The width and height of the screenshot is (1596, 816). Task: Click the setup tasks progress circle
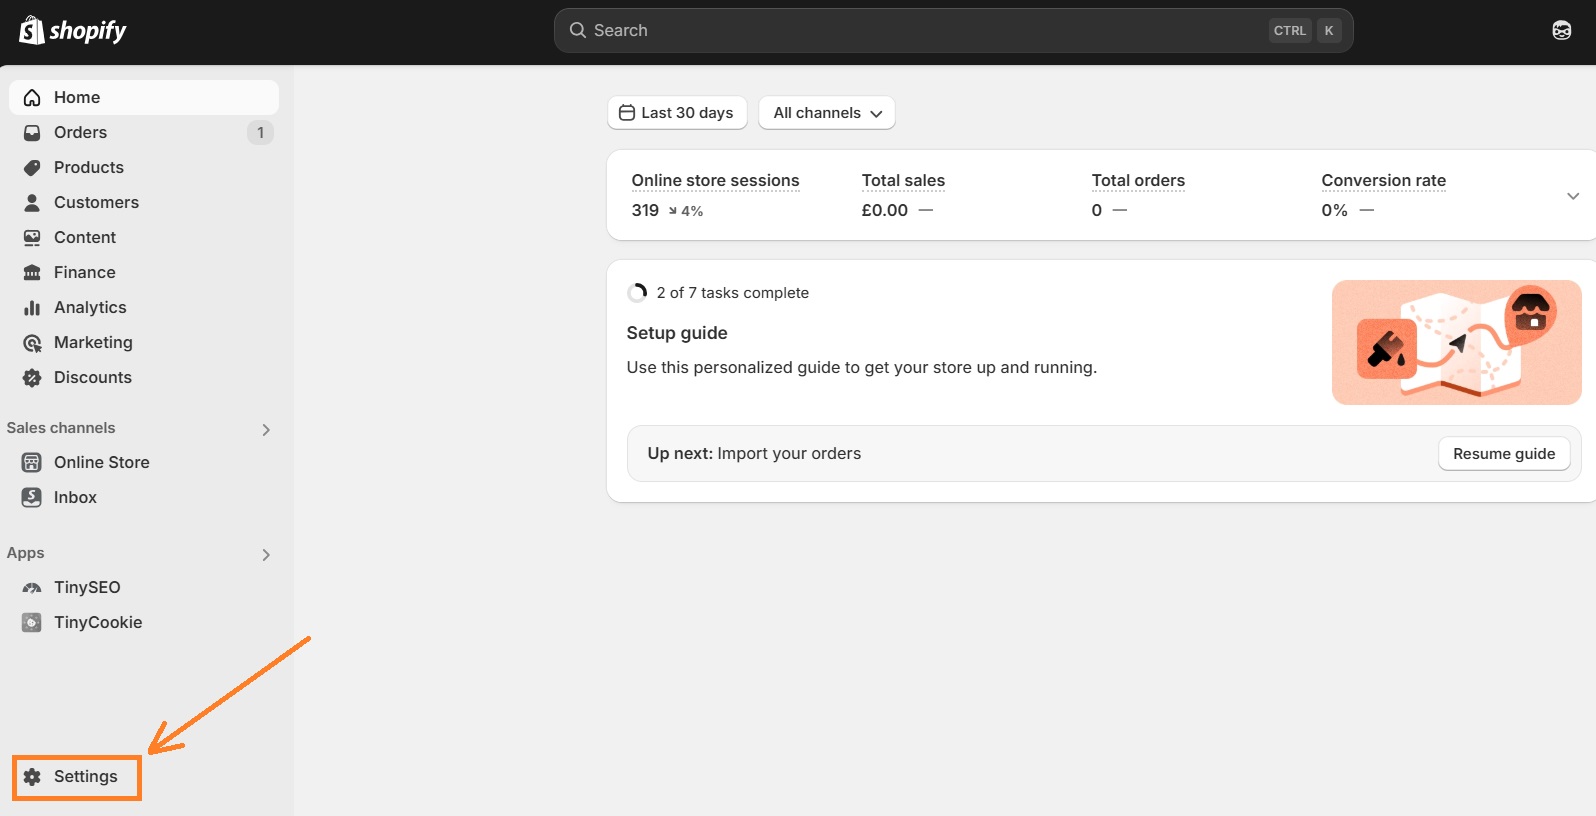pyautogui.click(x=637, y=292)
